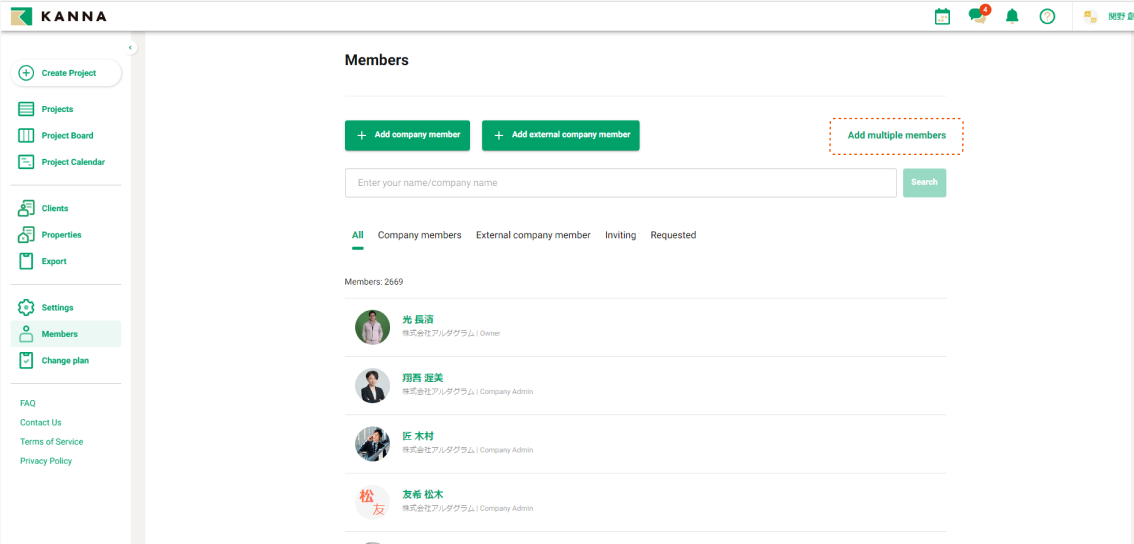The height and width of the screenshot is (544, 1134).
Task: Click the notification bell icon
Action: point(1012,16)
